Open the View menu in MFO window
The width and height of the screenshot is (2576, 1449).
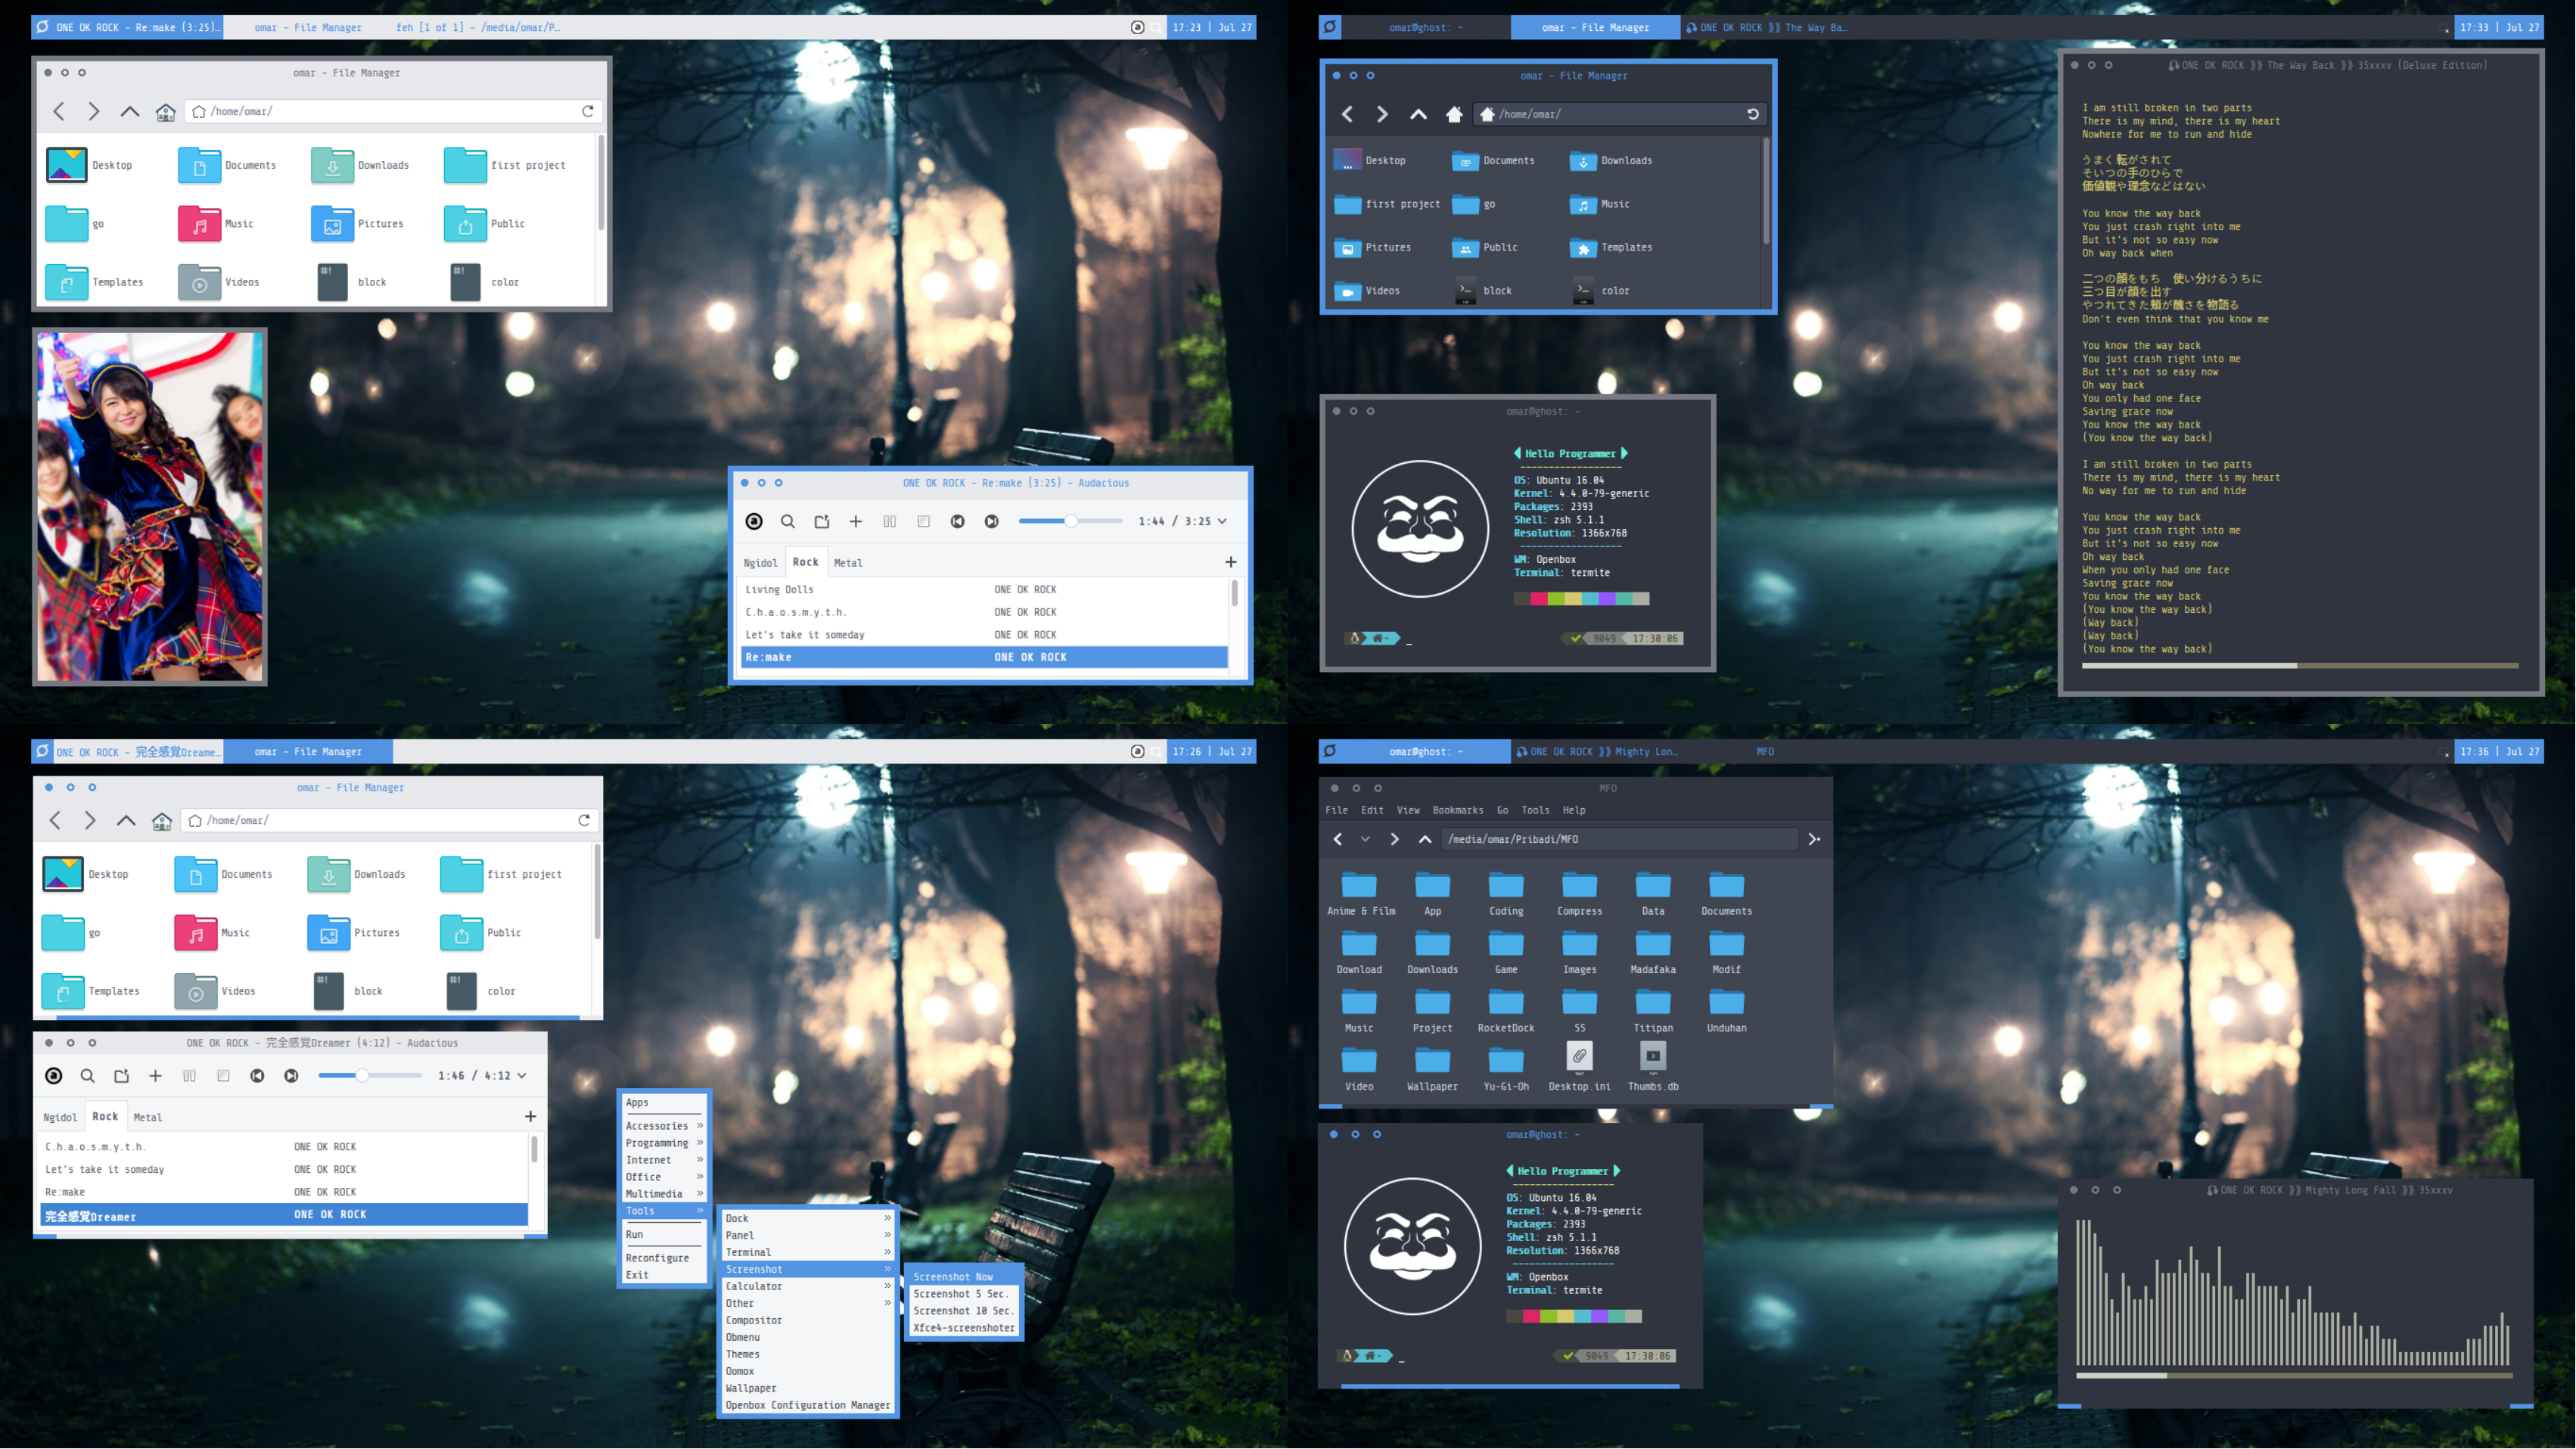click(1408, 810)
